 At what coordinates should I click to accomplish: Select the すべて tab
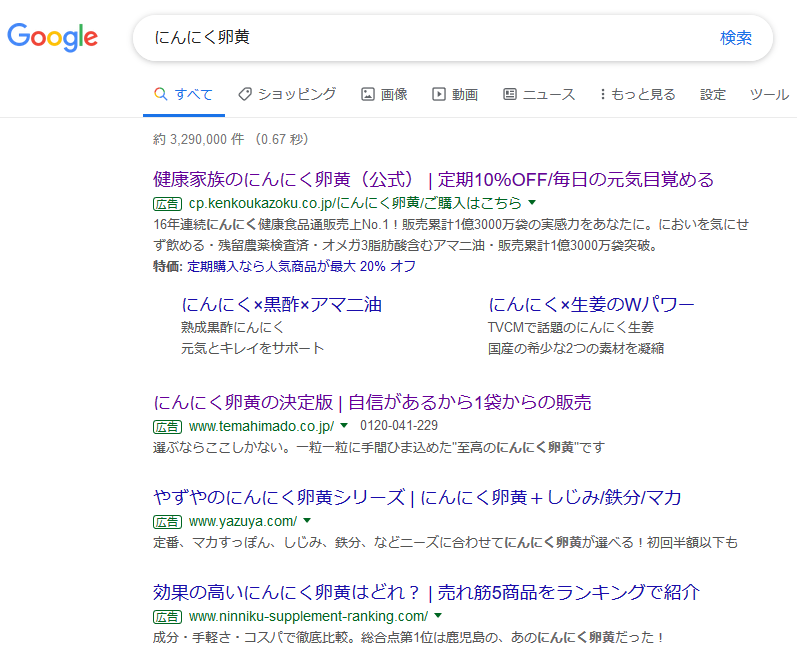point(184,95)
